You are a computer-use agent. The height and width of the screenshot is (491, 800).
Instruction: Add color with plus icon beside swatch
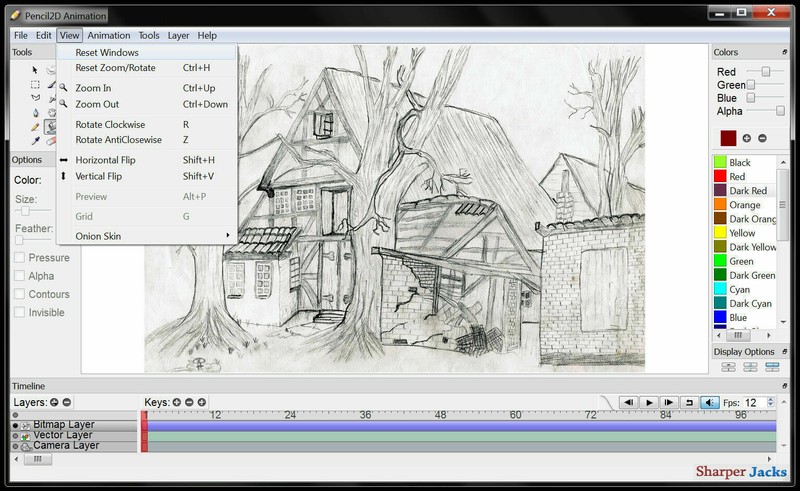[746, 138]
